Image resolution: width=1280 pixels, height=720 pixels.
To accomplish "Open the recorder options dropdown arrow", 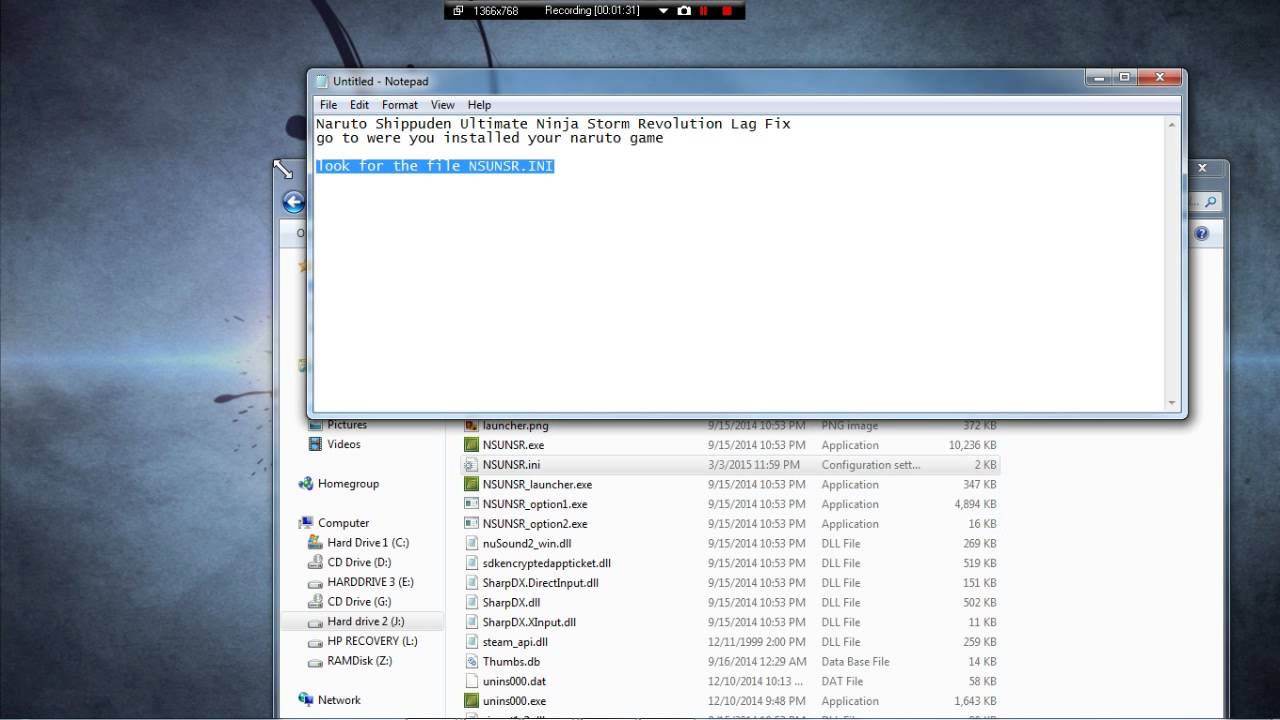I will 662,11.
